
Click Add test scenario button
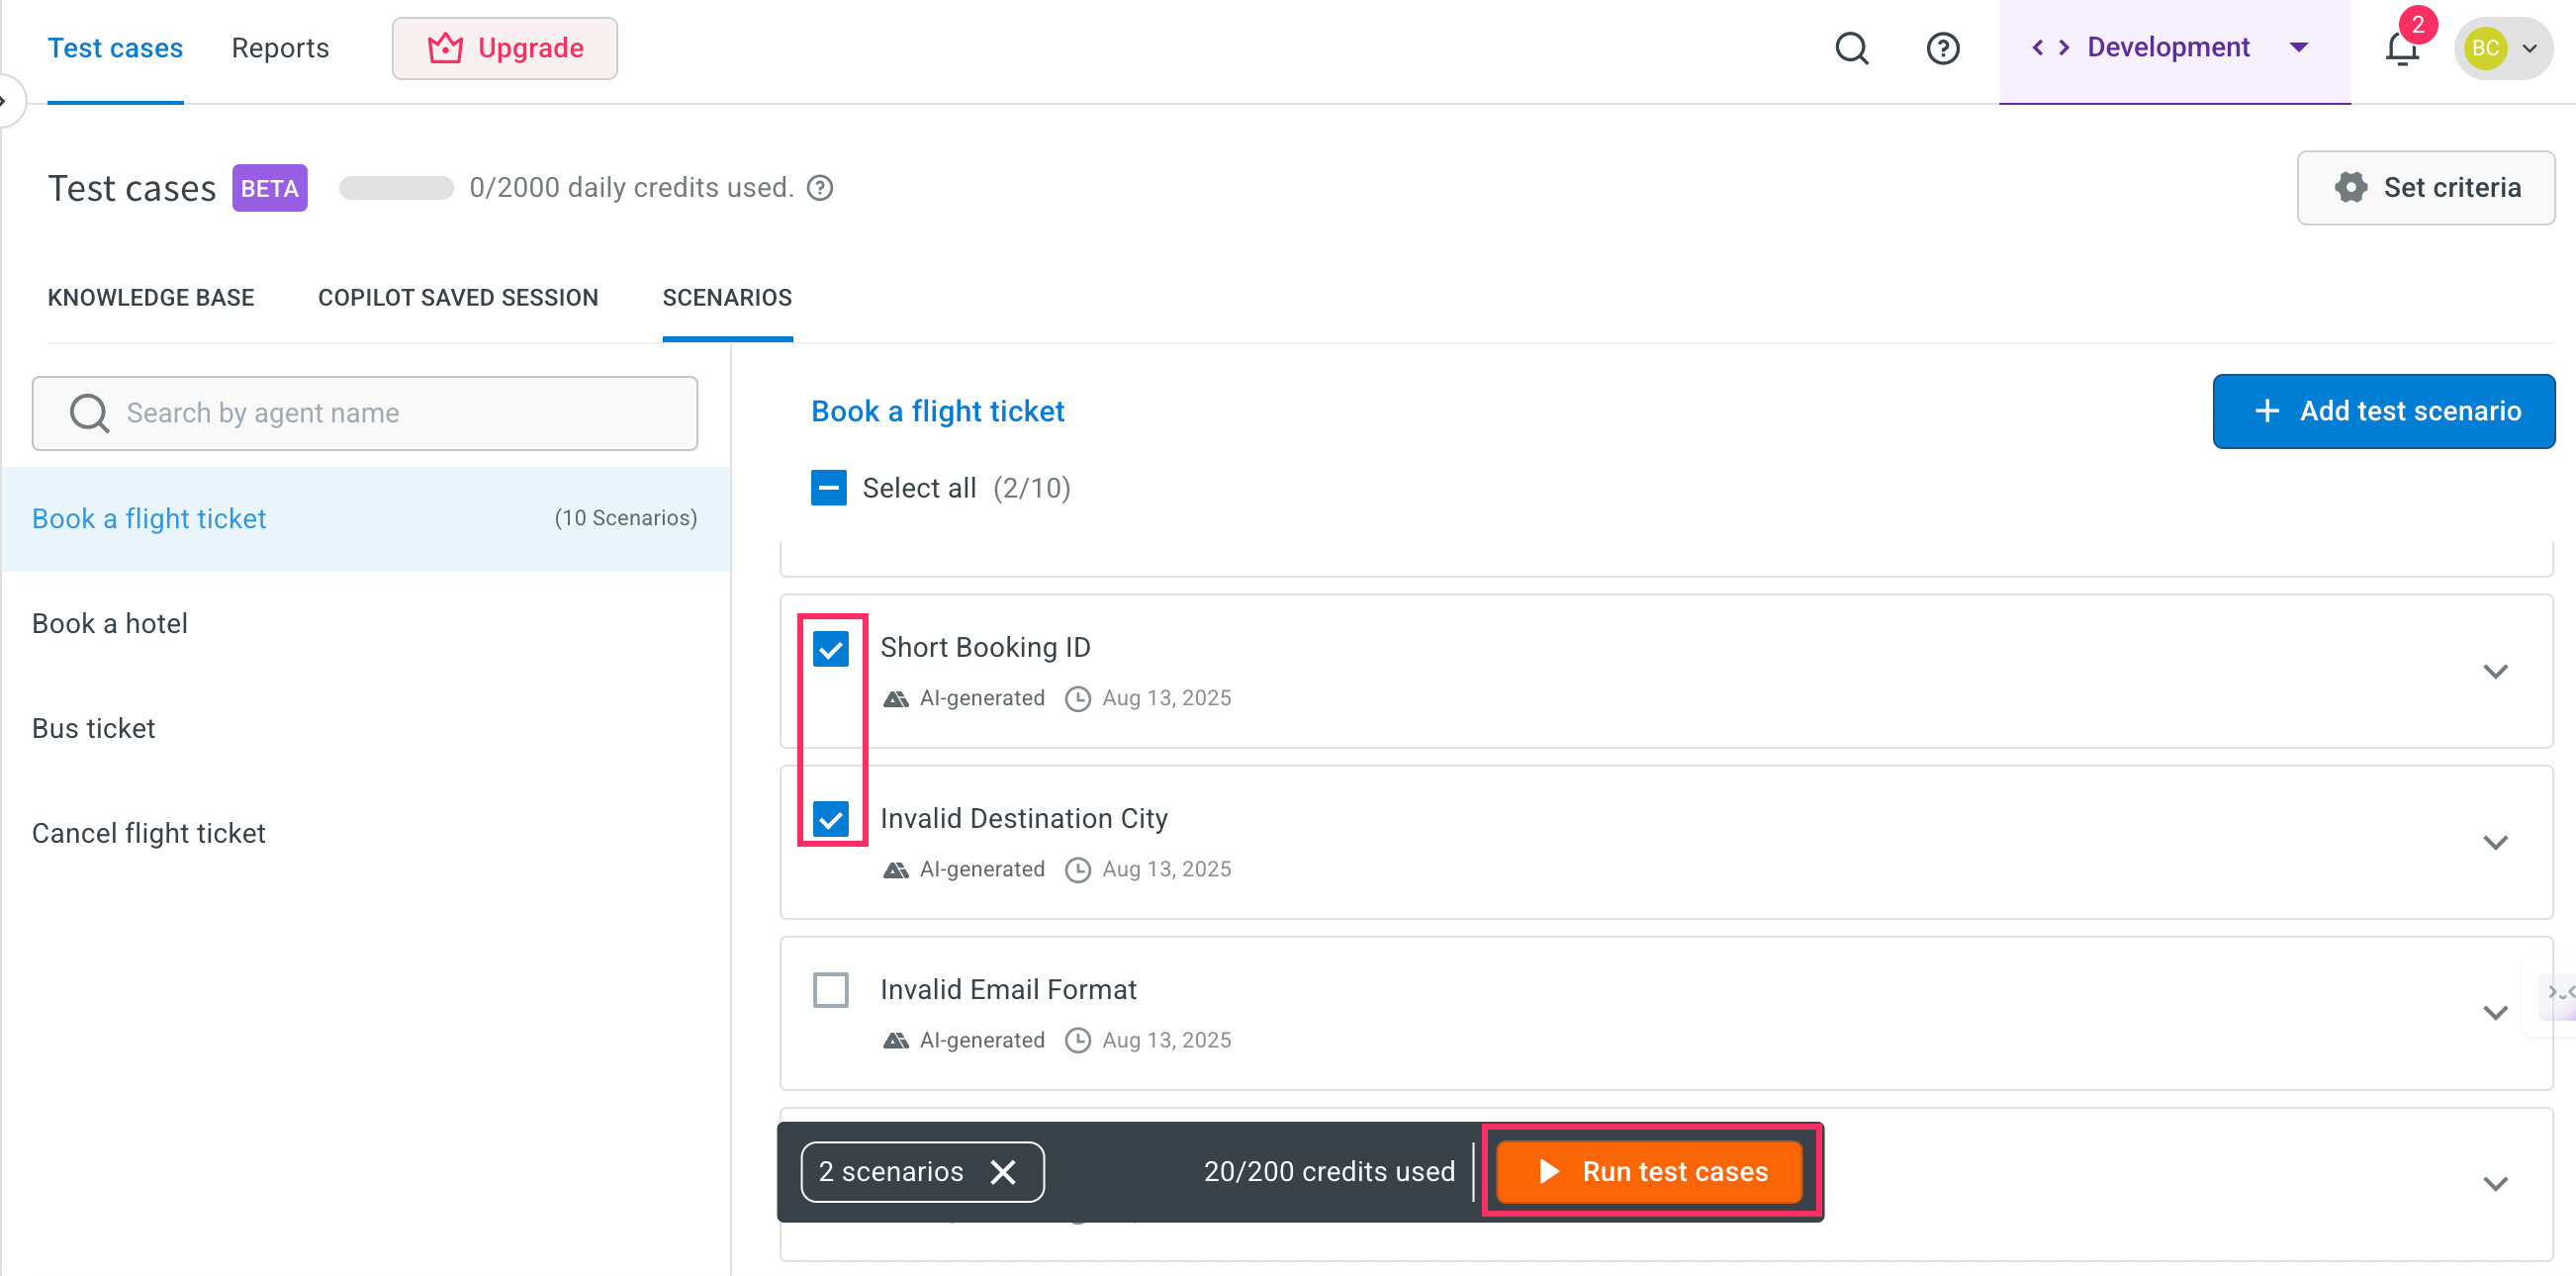pos(2383,411)
